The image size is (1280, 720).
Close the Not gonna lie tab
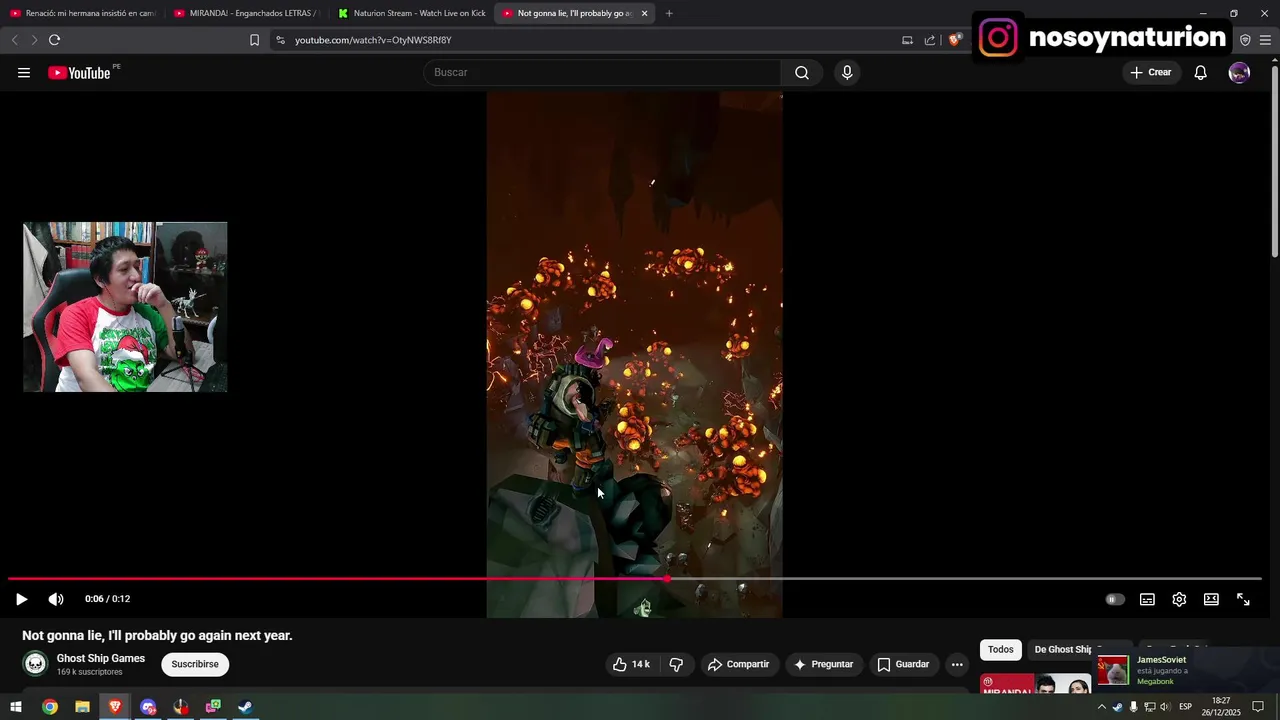pos(644,13)
